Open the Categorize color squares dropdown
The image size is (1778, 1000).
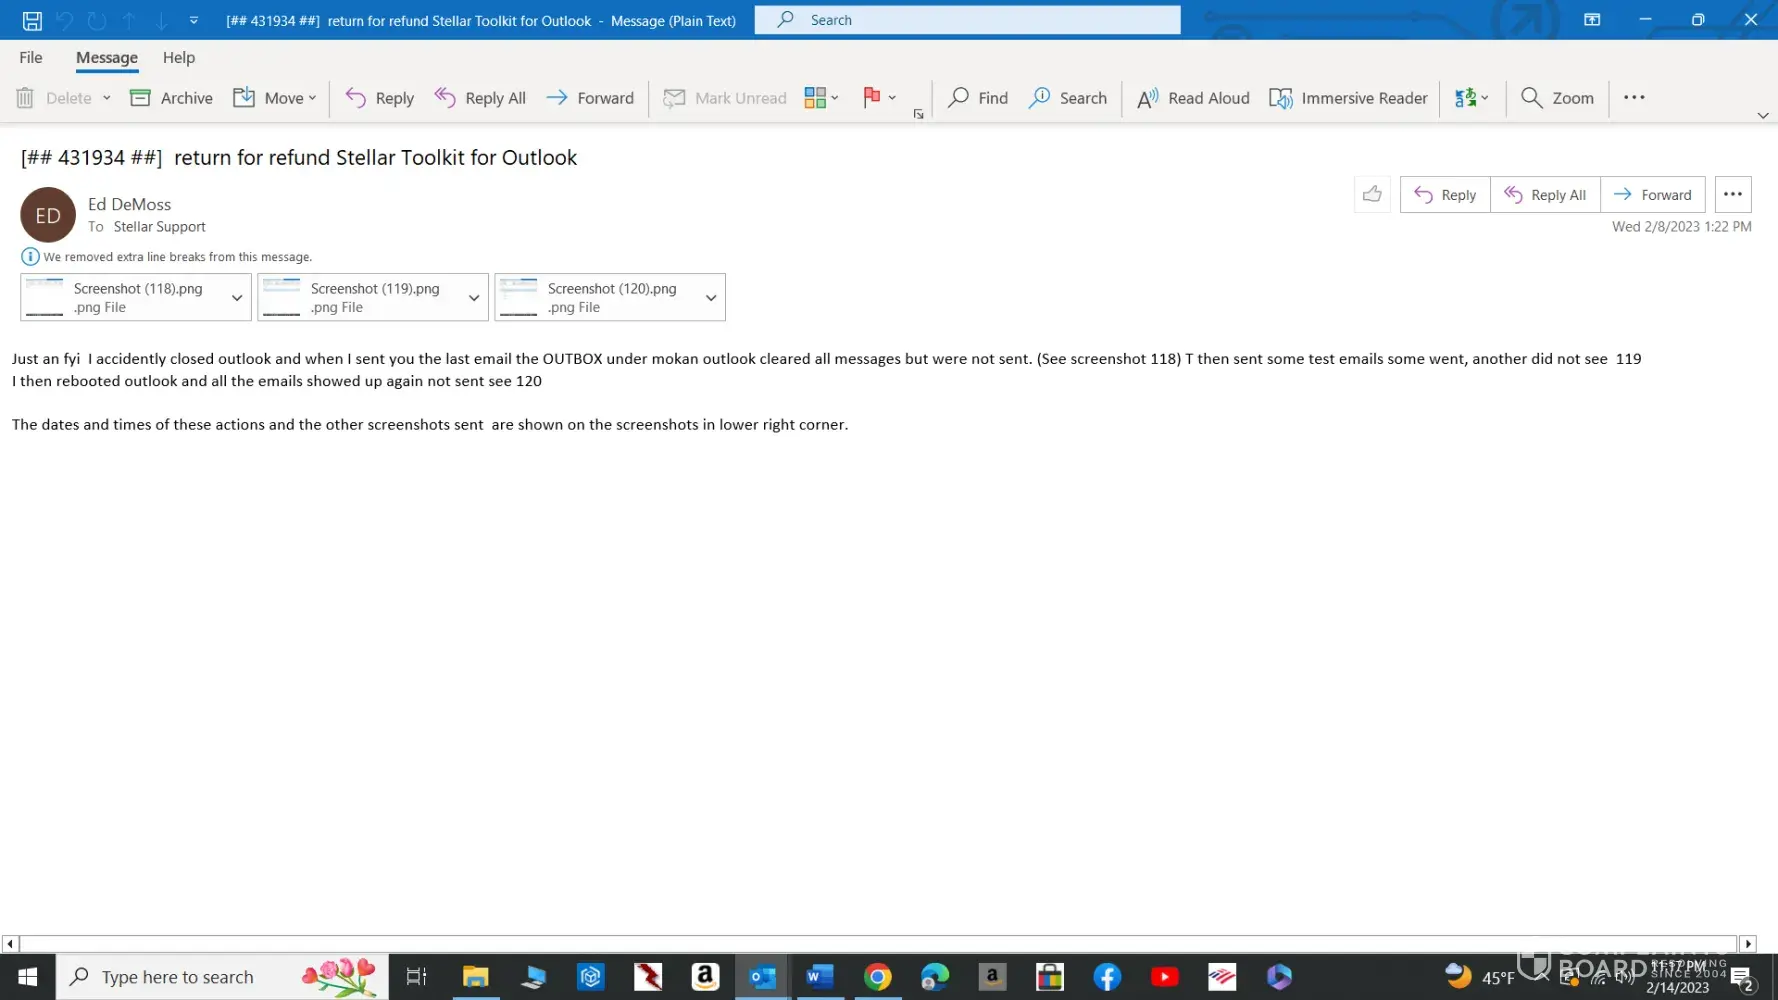point(821,98)
